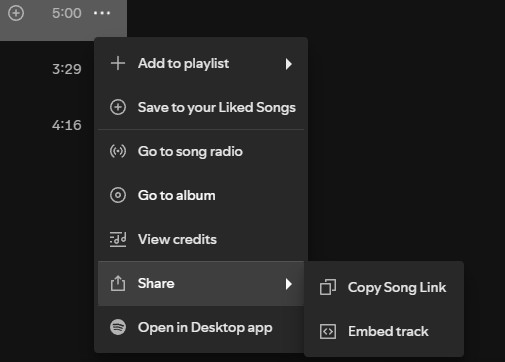Select Copy Song Link

pos(384,287)
